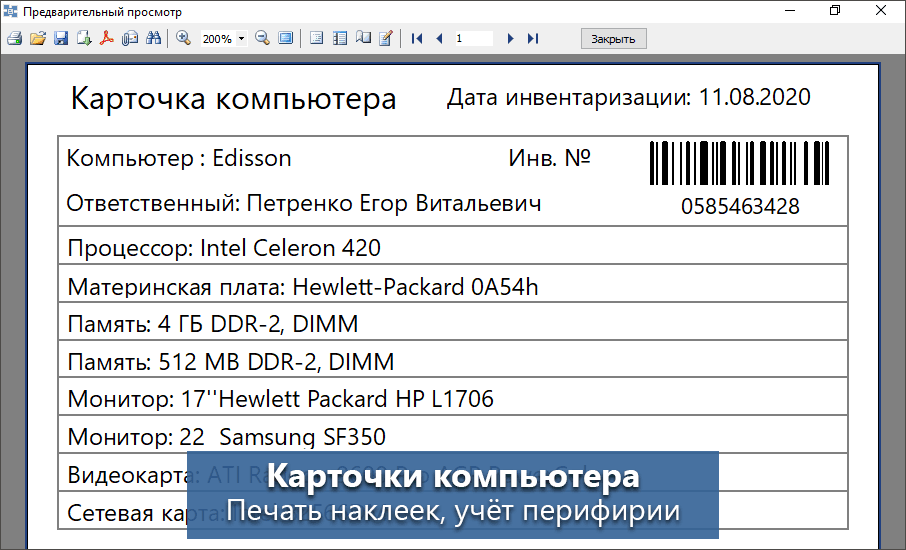
Task: Show the report outline icon
Action: point(316,39)
